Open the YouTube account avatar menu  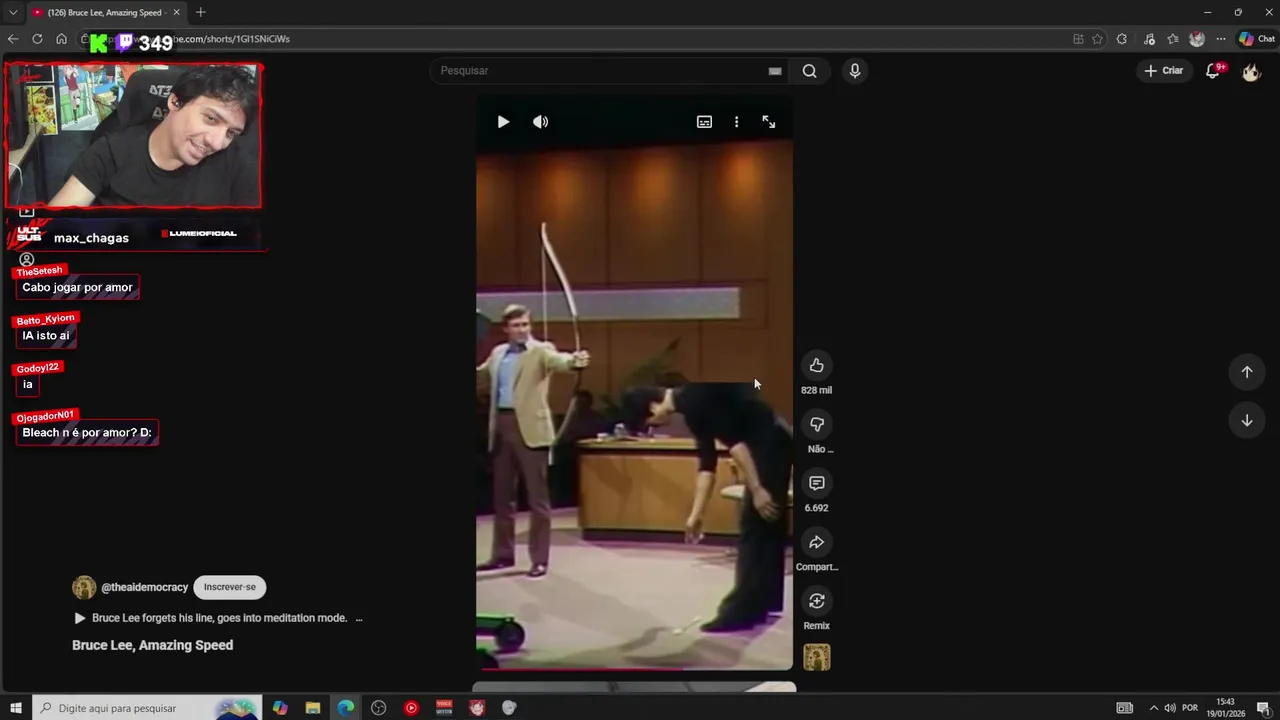(x=1251, y=71)
